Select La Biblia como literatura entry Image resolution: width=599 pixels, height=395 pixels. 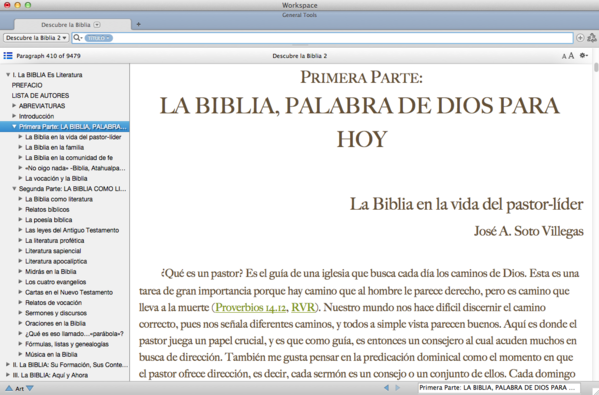click(59, 199)
